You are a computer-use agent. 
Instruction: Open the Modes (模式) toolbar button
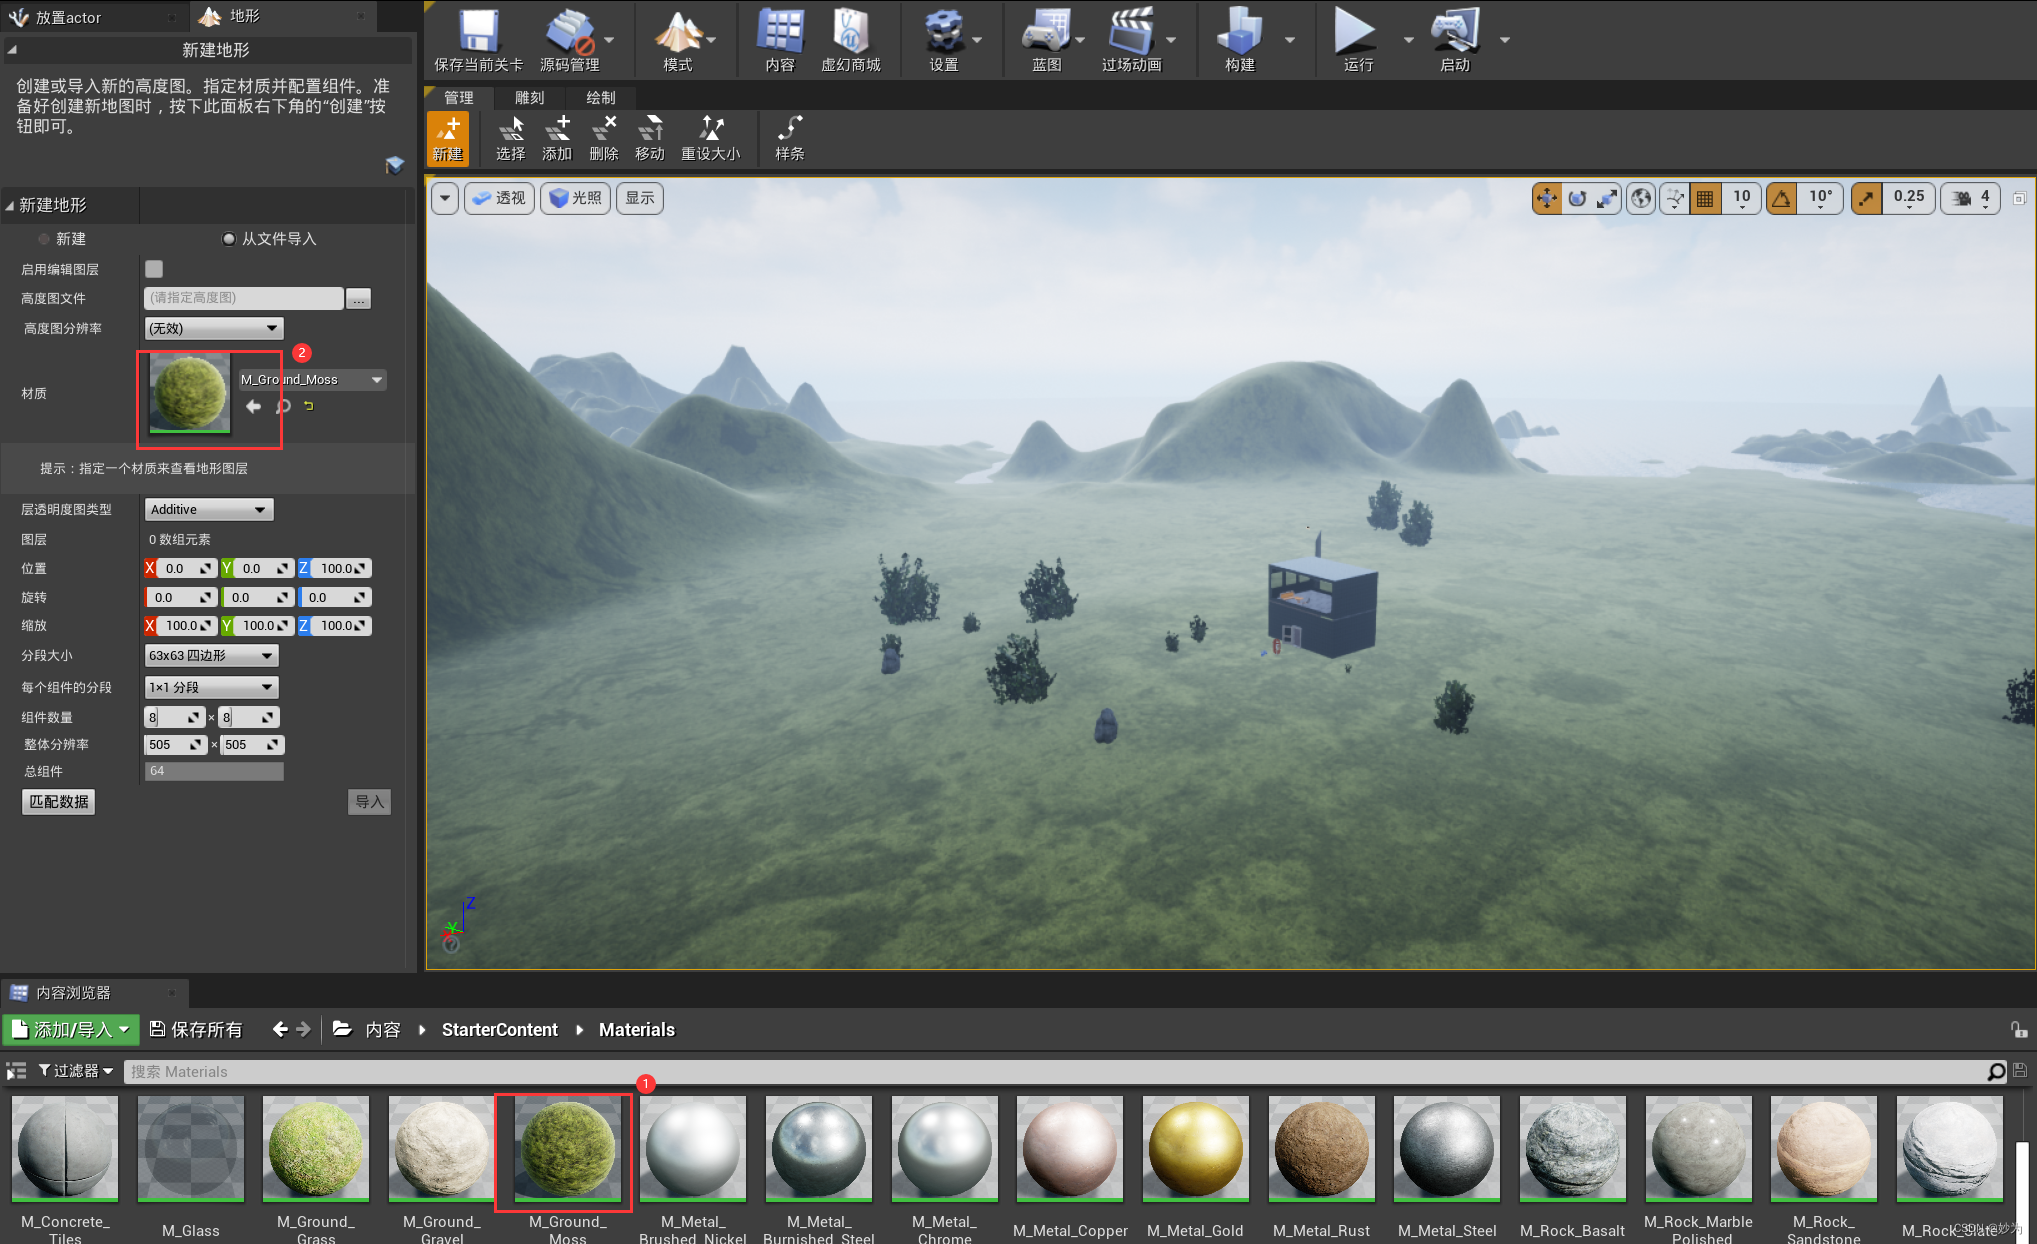[x=678, y=40]
